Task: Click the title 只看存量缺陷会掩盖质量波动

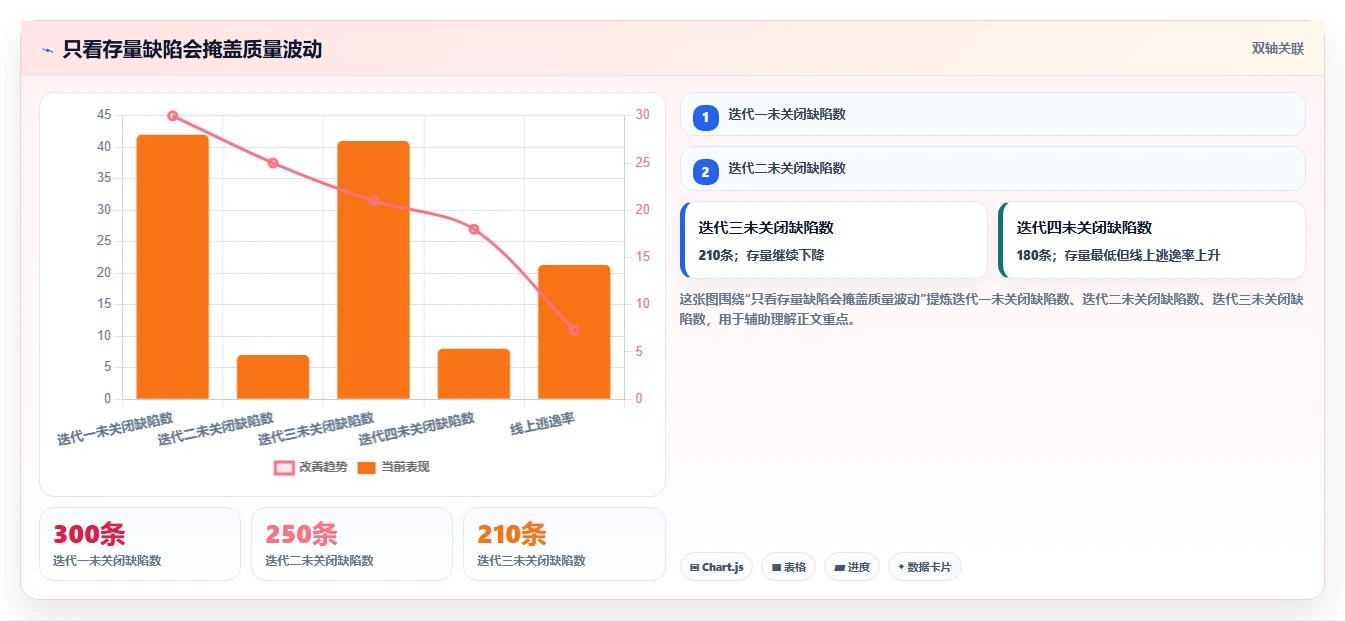Action: click(192, 49)
